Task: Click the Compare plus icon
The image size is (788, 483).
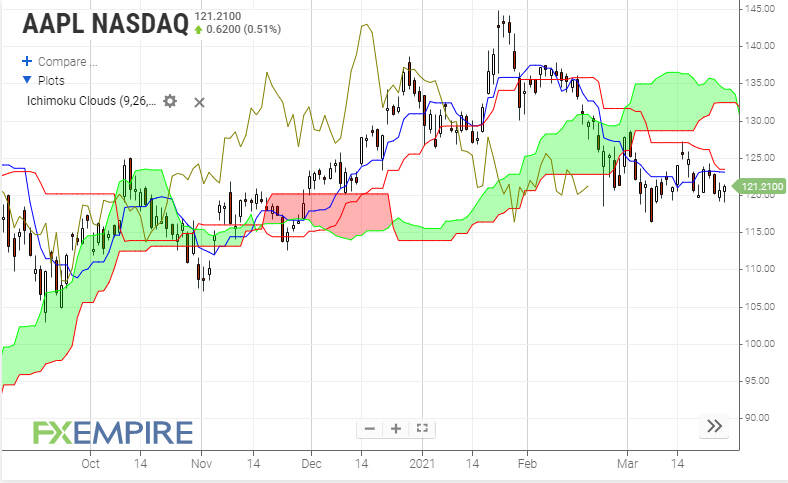Action: tap(27, 61)
